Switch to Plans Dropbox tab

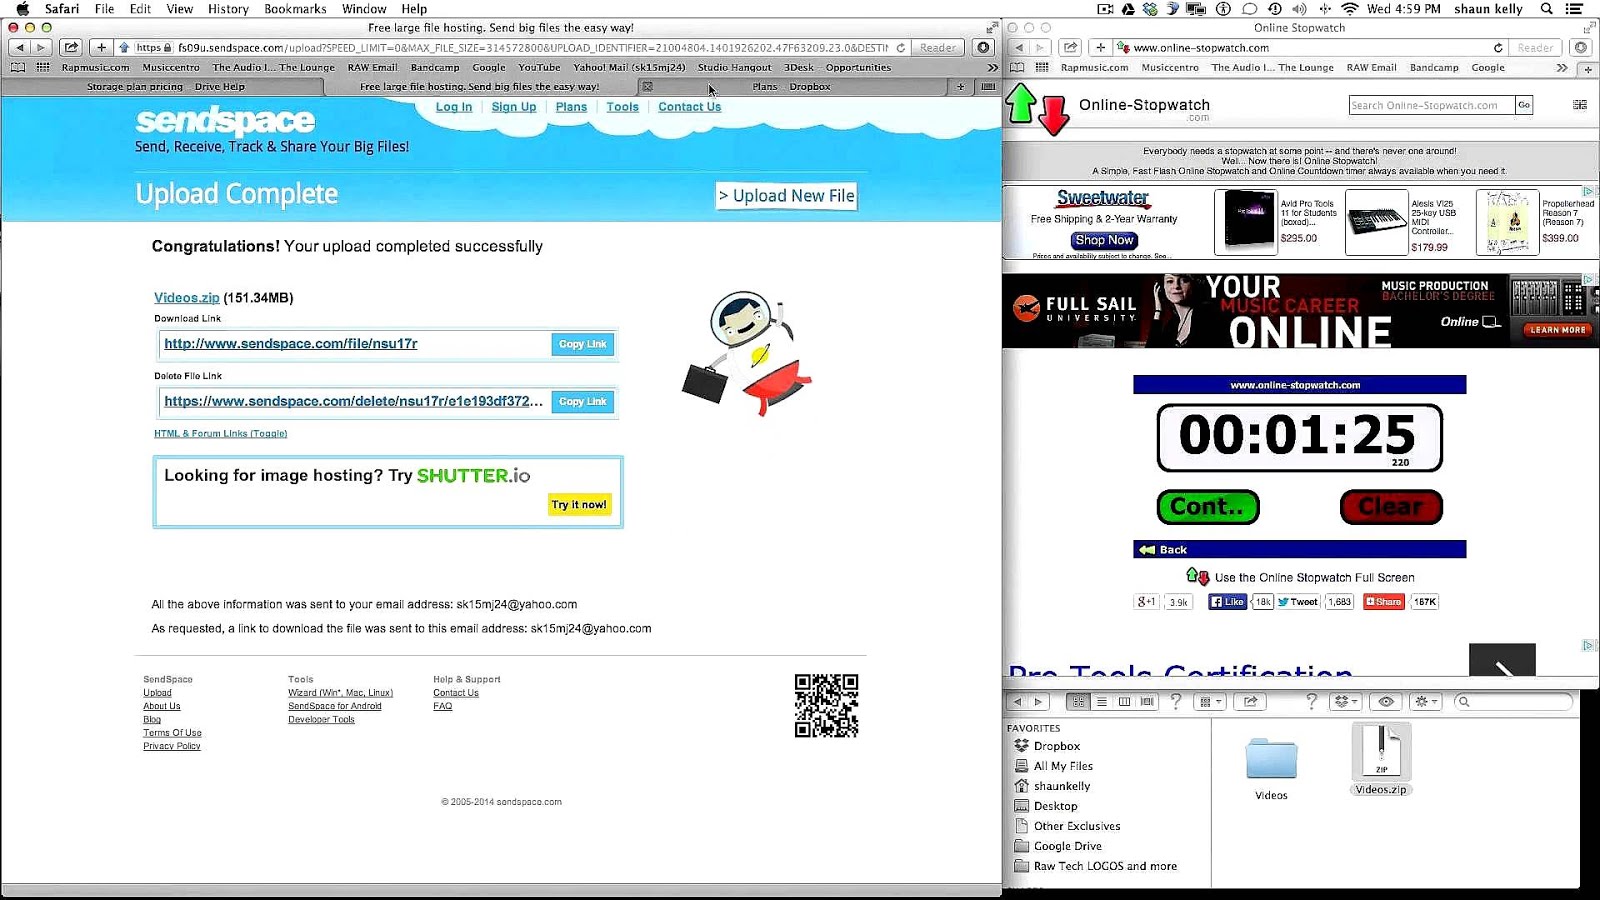coord(791,87)
